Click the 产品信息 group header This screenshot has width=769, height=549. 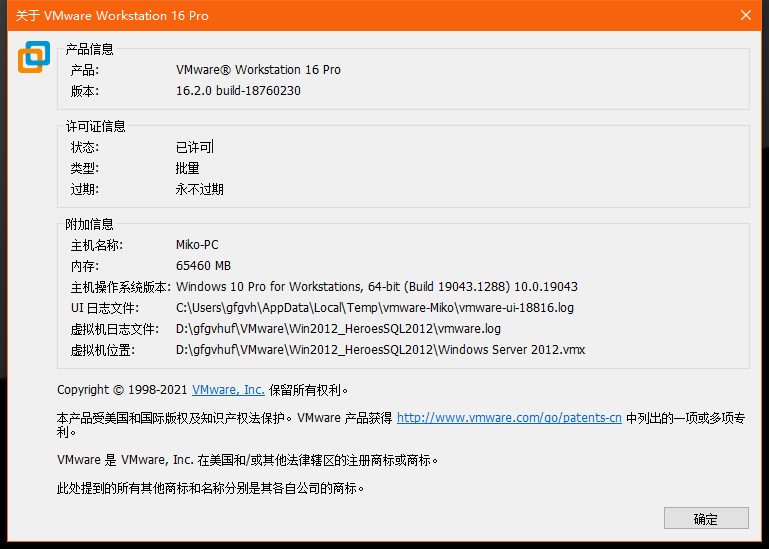pyautogui.click(x=90, y=49)
